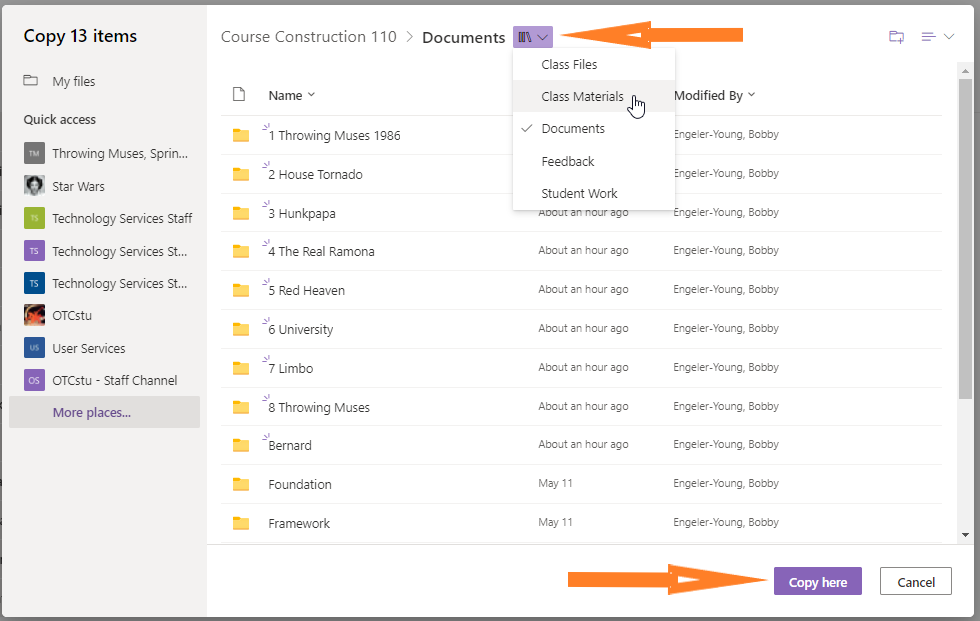The image size is (980, 621).
Task: Open the 8 Throwing Muses folder
Action: [319, 407]
